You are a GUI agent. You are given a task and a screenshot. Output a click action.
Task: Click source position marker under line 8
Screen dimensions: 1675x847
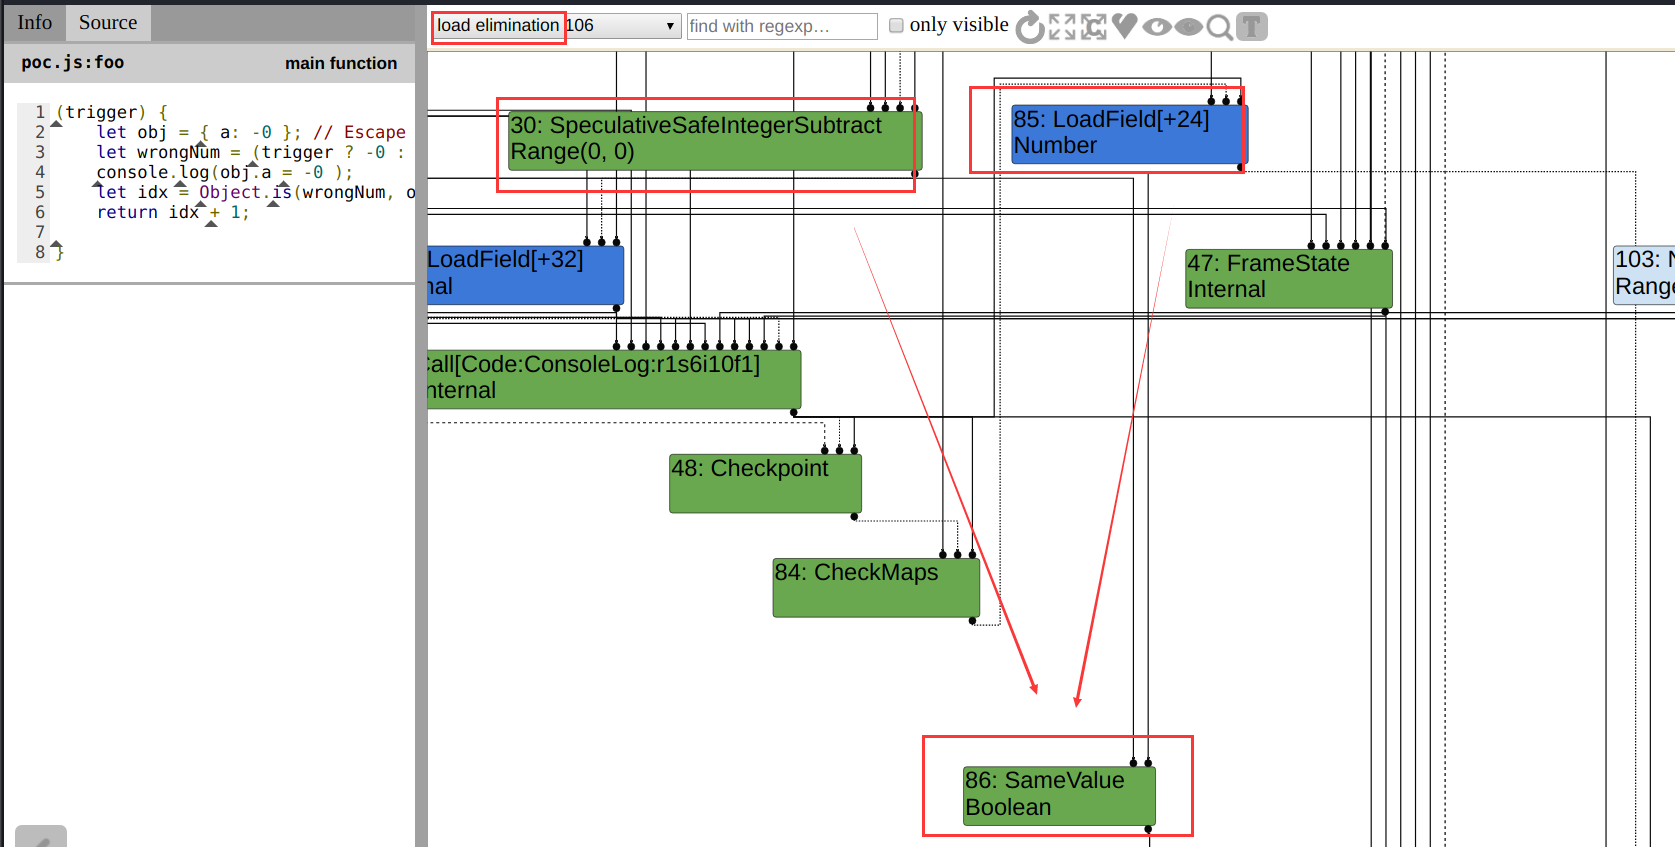[57, 243]
